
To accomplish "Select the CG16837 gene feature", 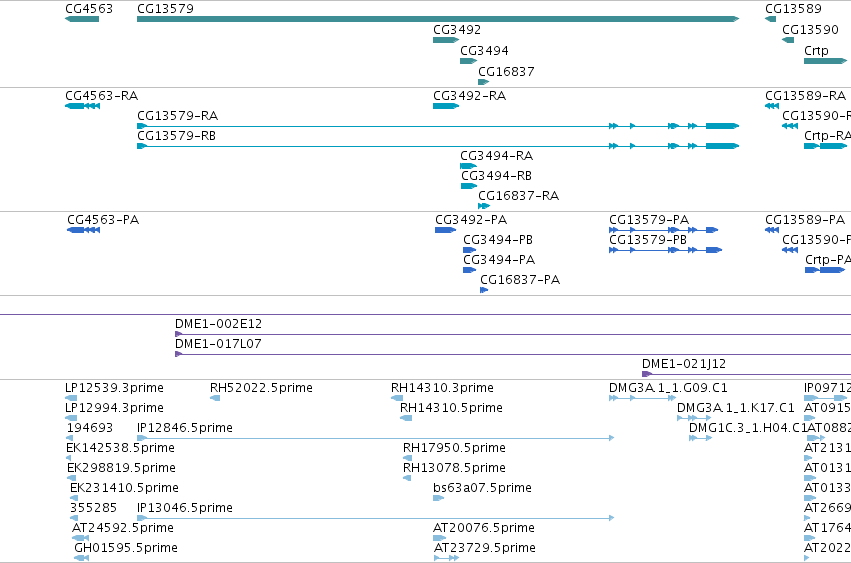I will click(x=483, y=82).
